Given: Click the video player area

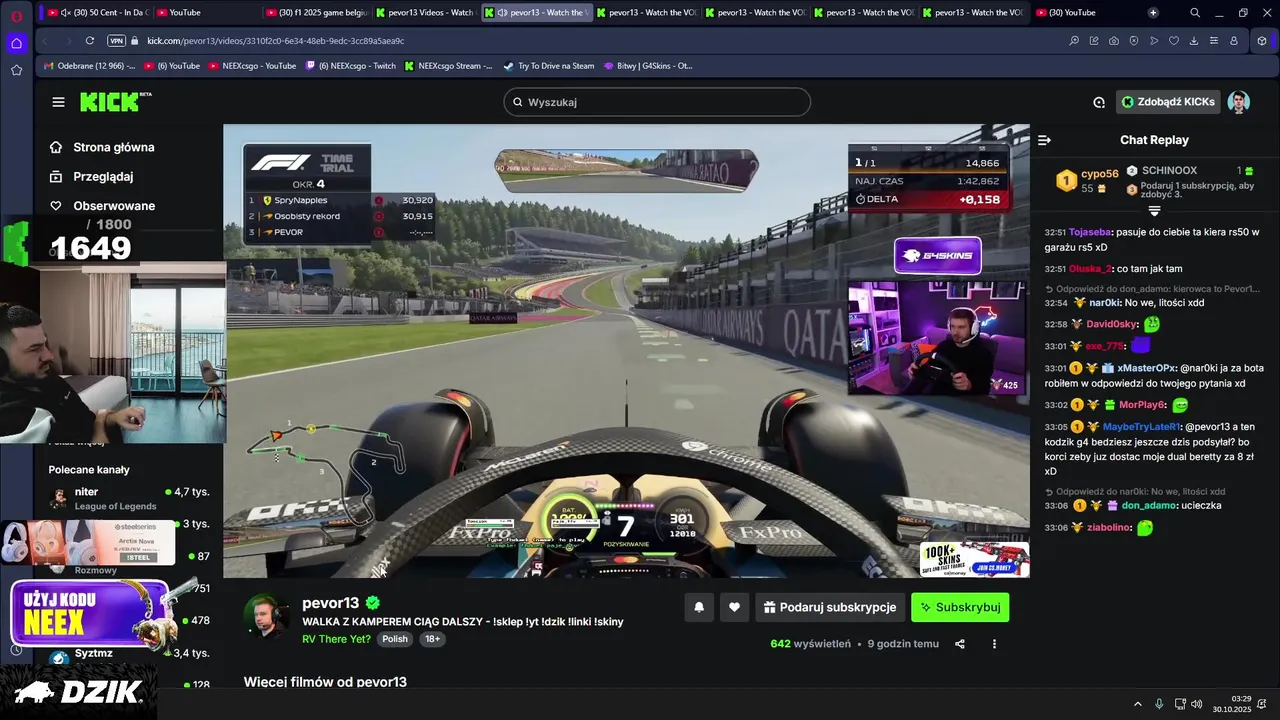Looking at the screenshot, I should 626,350.
